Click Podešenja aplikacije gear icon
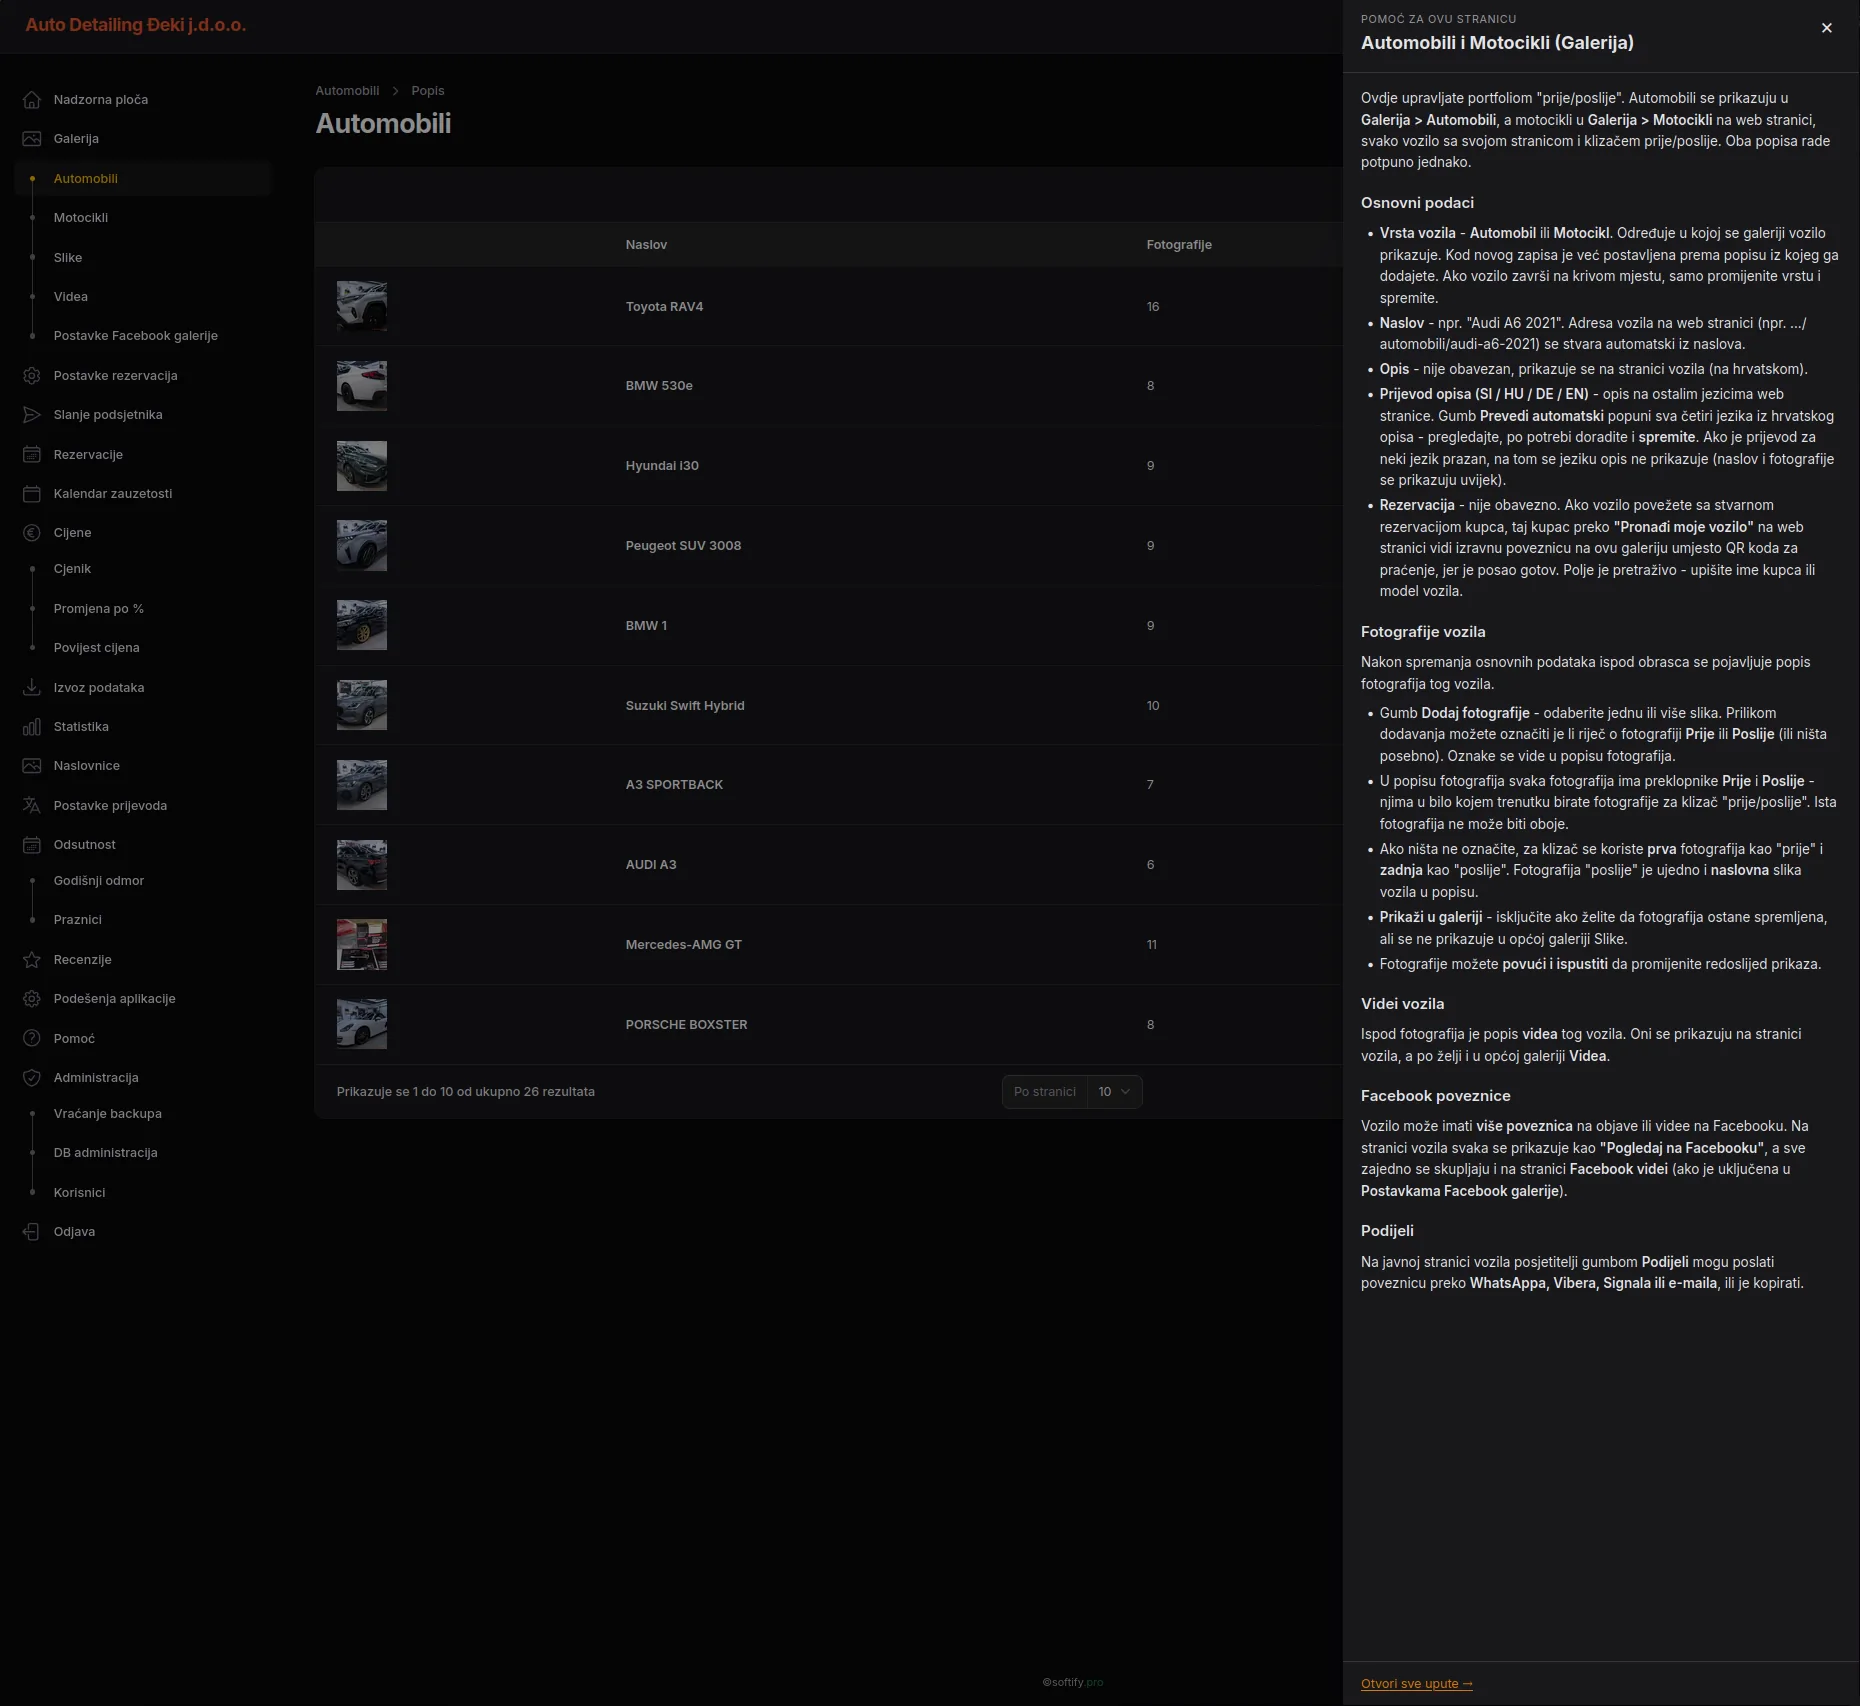1860x1706 pixels. point(32,999)
